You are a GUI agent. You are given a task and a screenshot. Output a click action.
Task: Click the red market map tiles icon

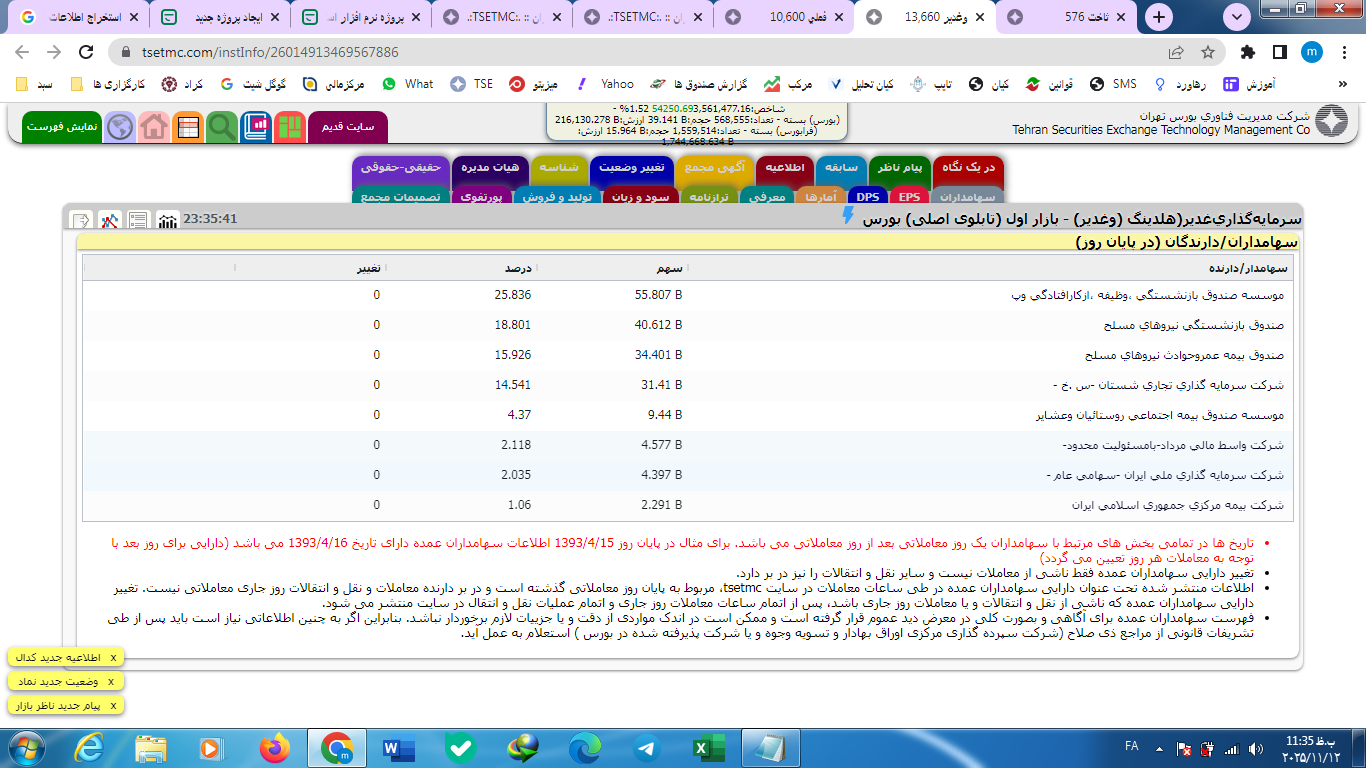290,127
